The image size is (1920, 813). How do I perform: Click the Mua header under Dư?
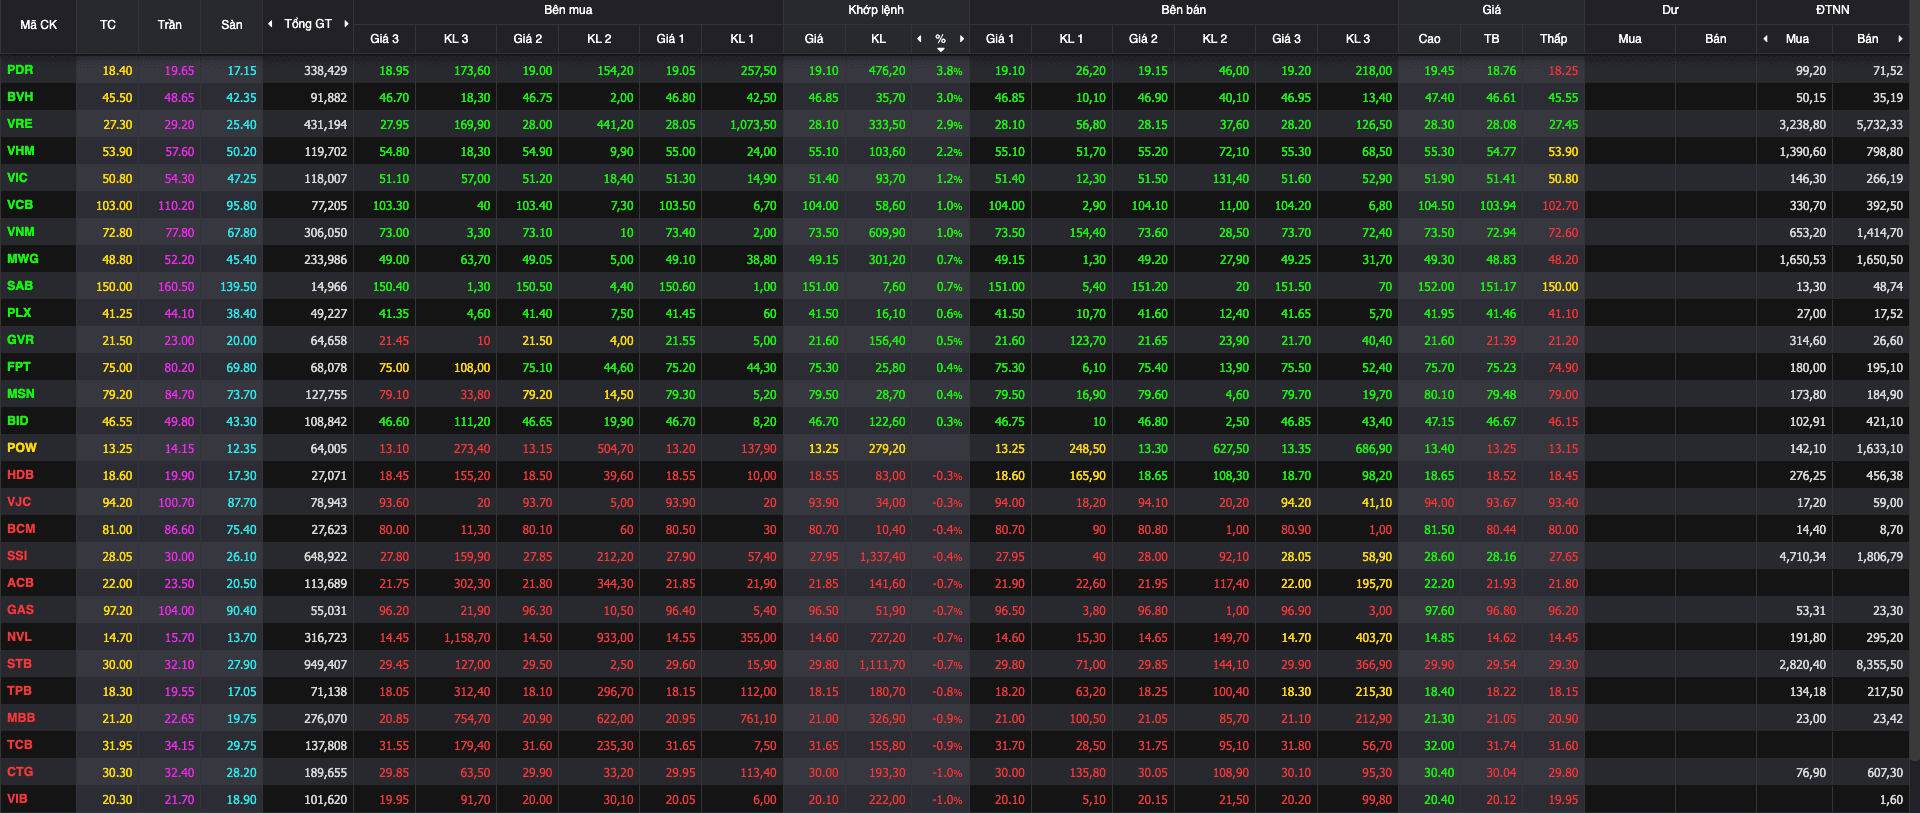(x=1629, y=39)
